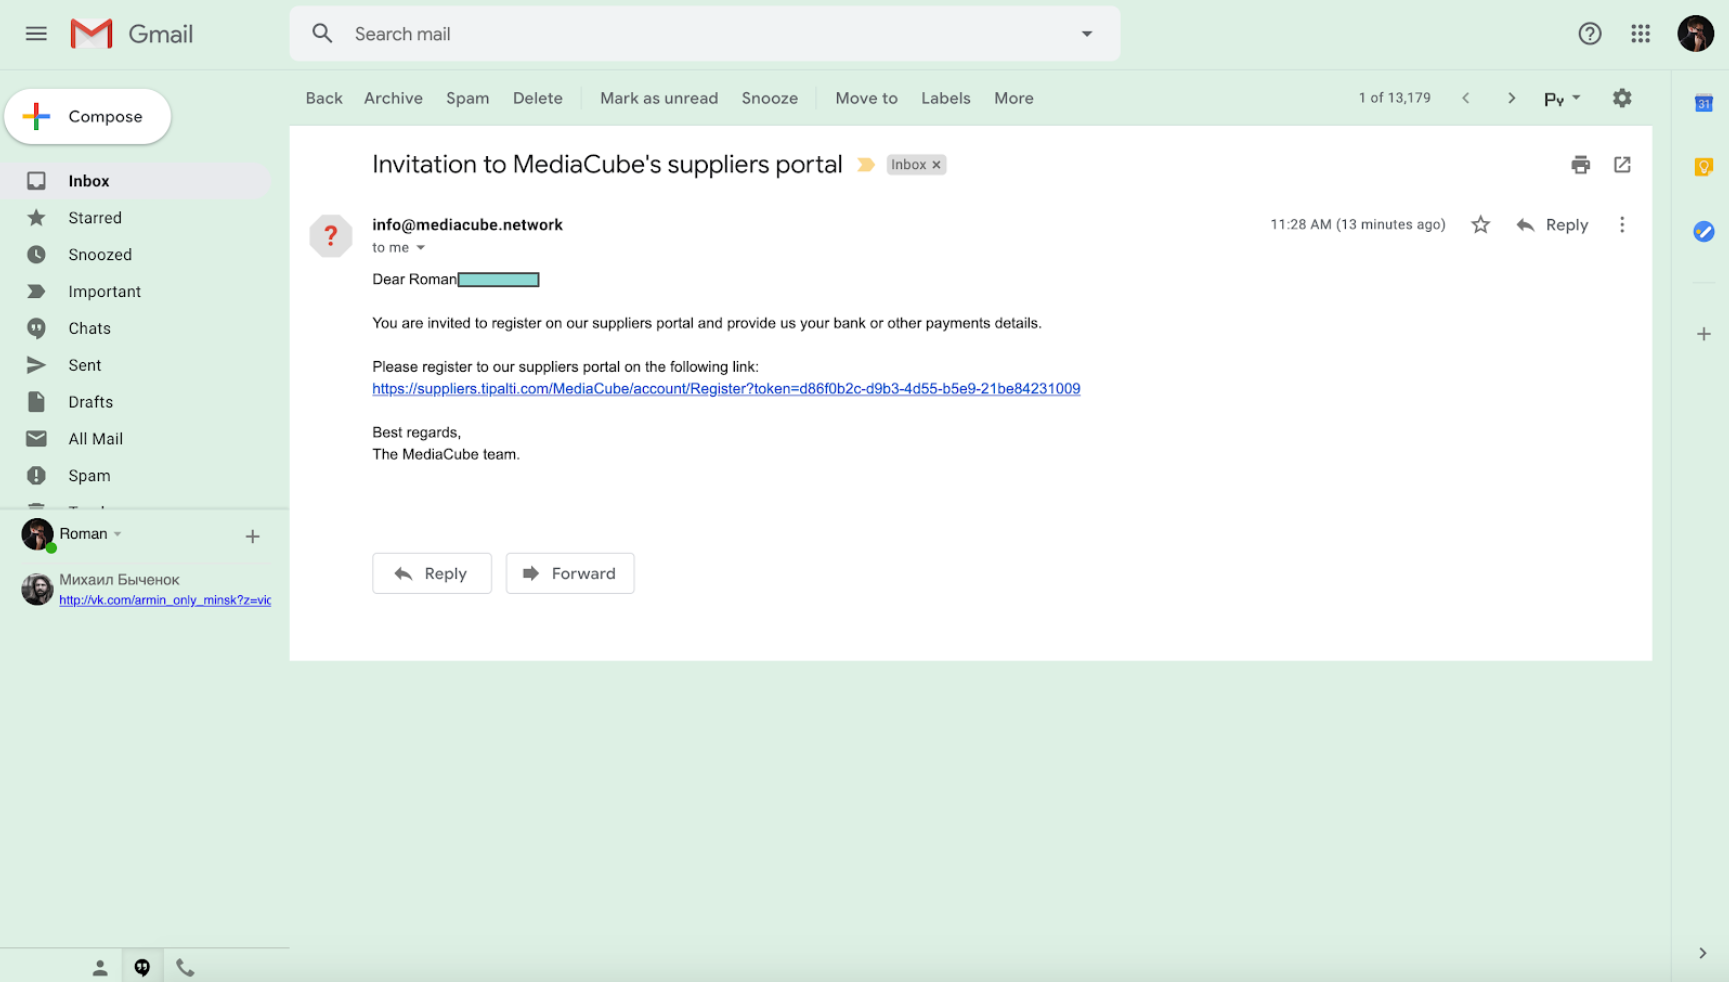This screenshot has width=1729, height=982.
Task: Click the Forward button
Action: [570, 574]
